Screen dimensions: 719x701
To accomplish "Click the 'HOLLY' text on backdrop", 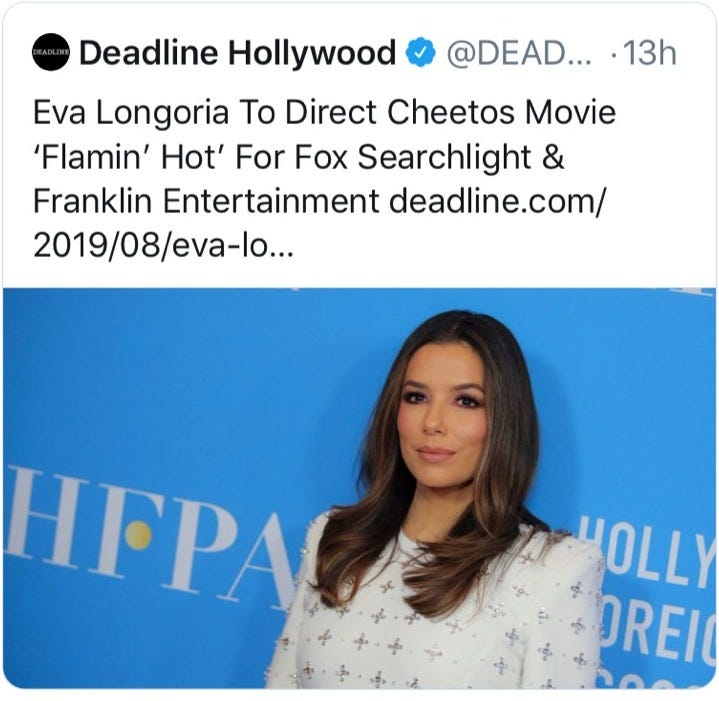I will [647, 551].
